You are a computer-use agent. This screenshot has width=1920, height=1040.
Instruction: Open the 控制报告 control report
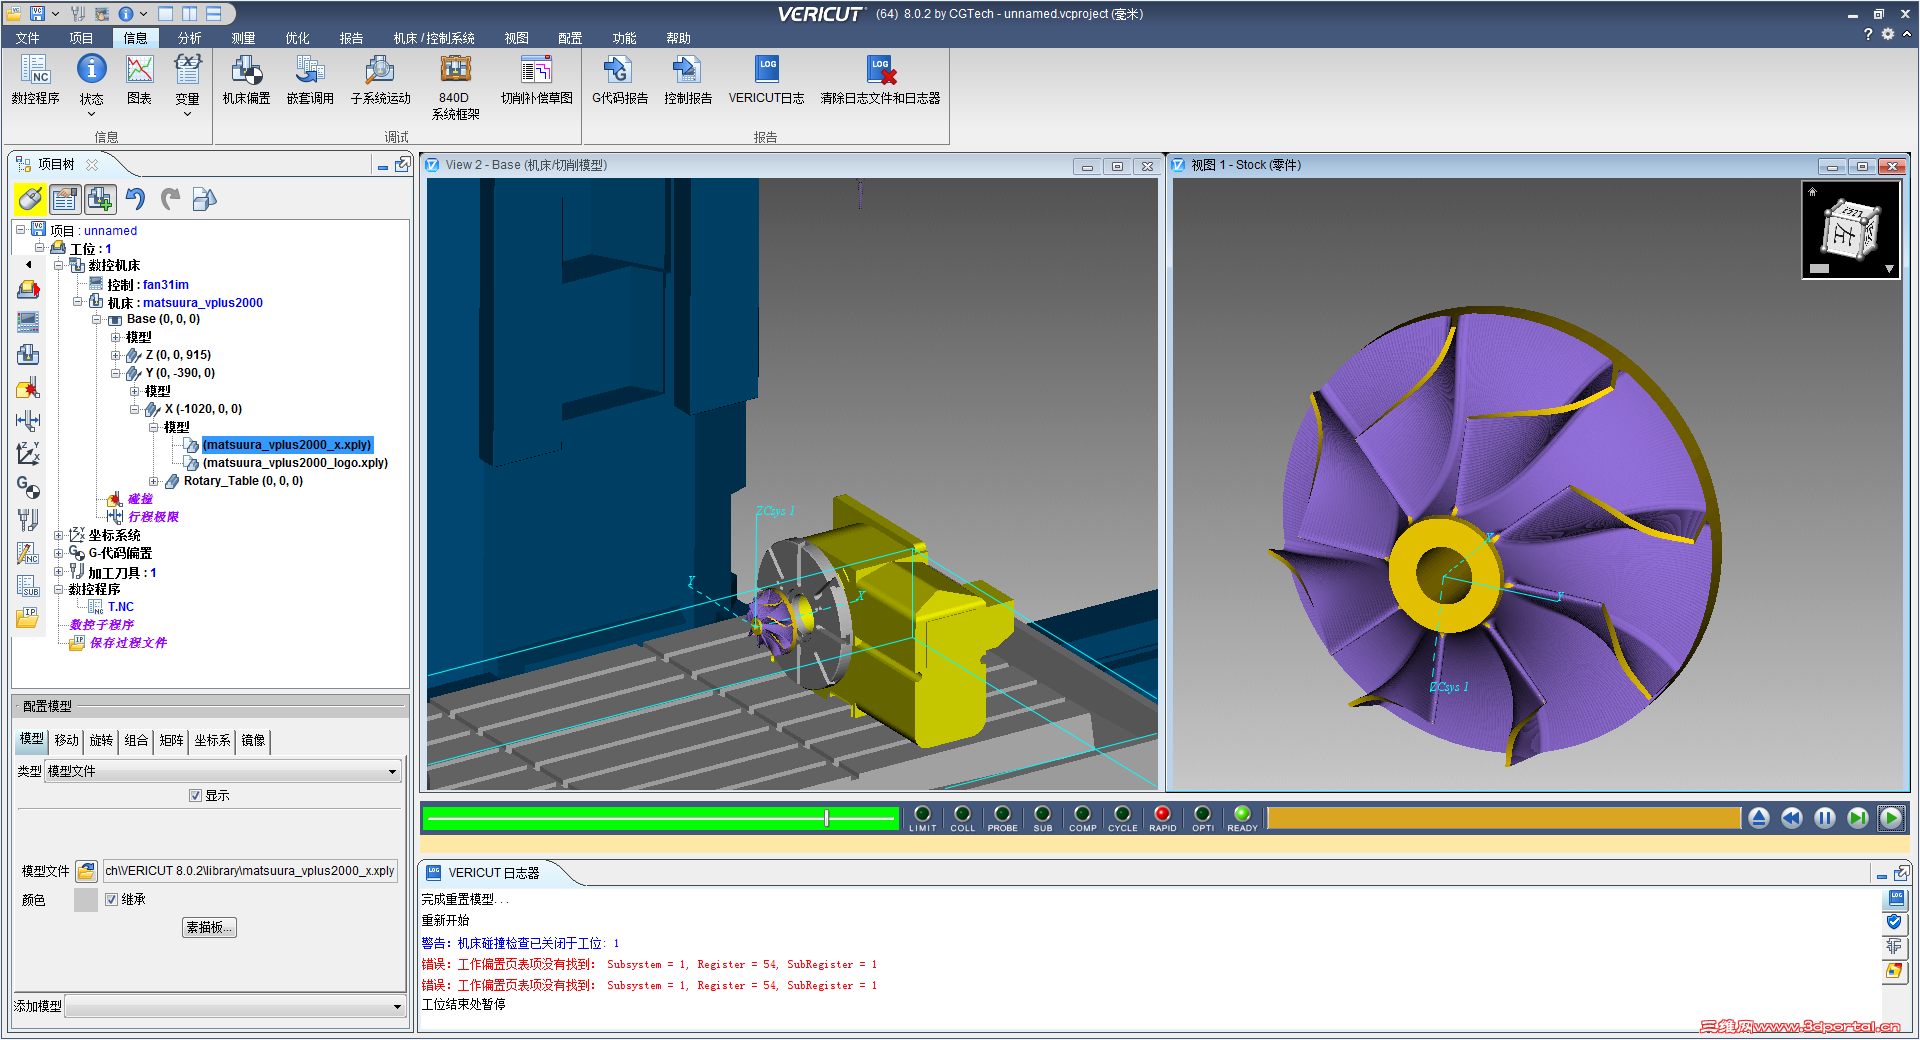tap(688, 79)
